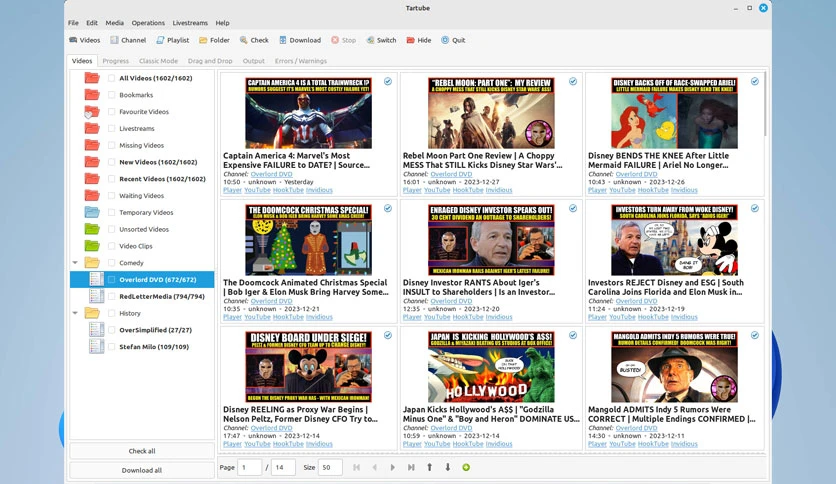Click the blue Temporary Videos folder icon
This screenshot has height=484, width=836.
click(92, 212)
